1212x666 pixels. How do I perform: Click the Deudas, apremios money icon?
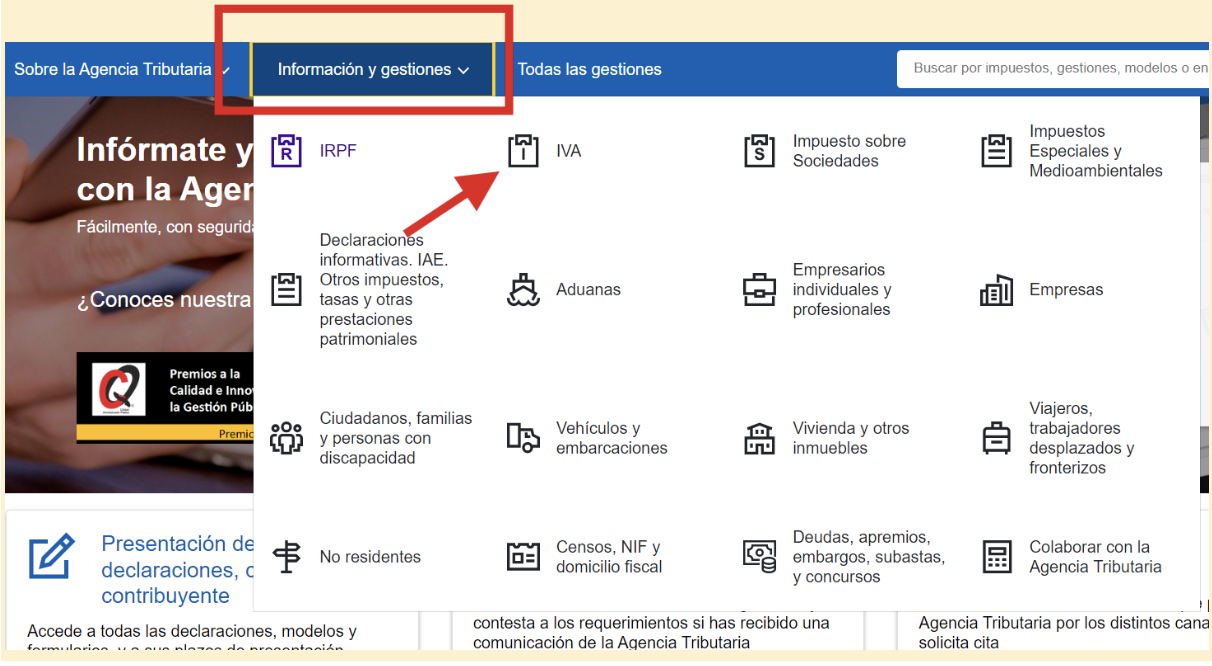click(x=760, y=557)
